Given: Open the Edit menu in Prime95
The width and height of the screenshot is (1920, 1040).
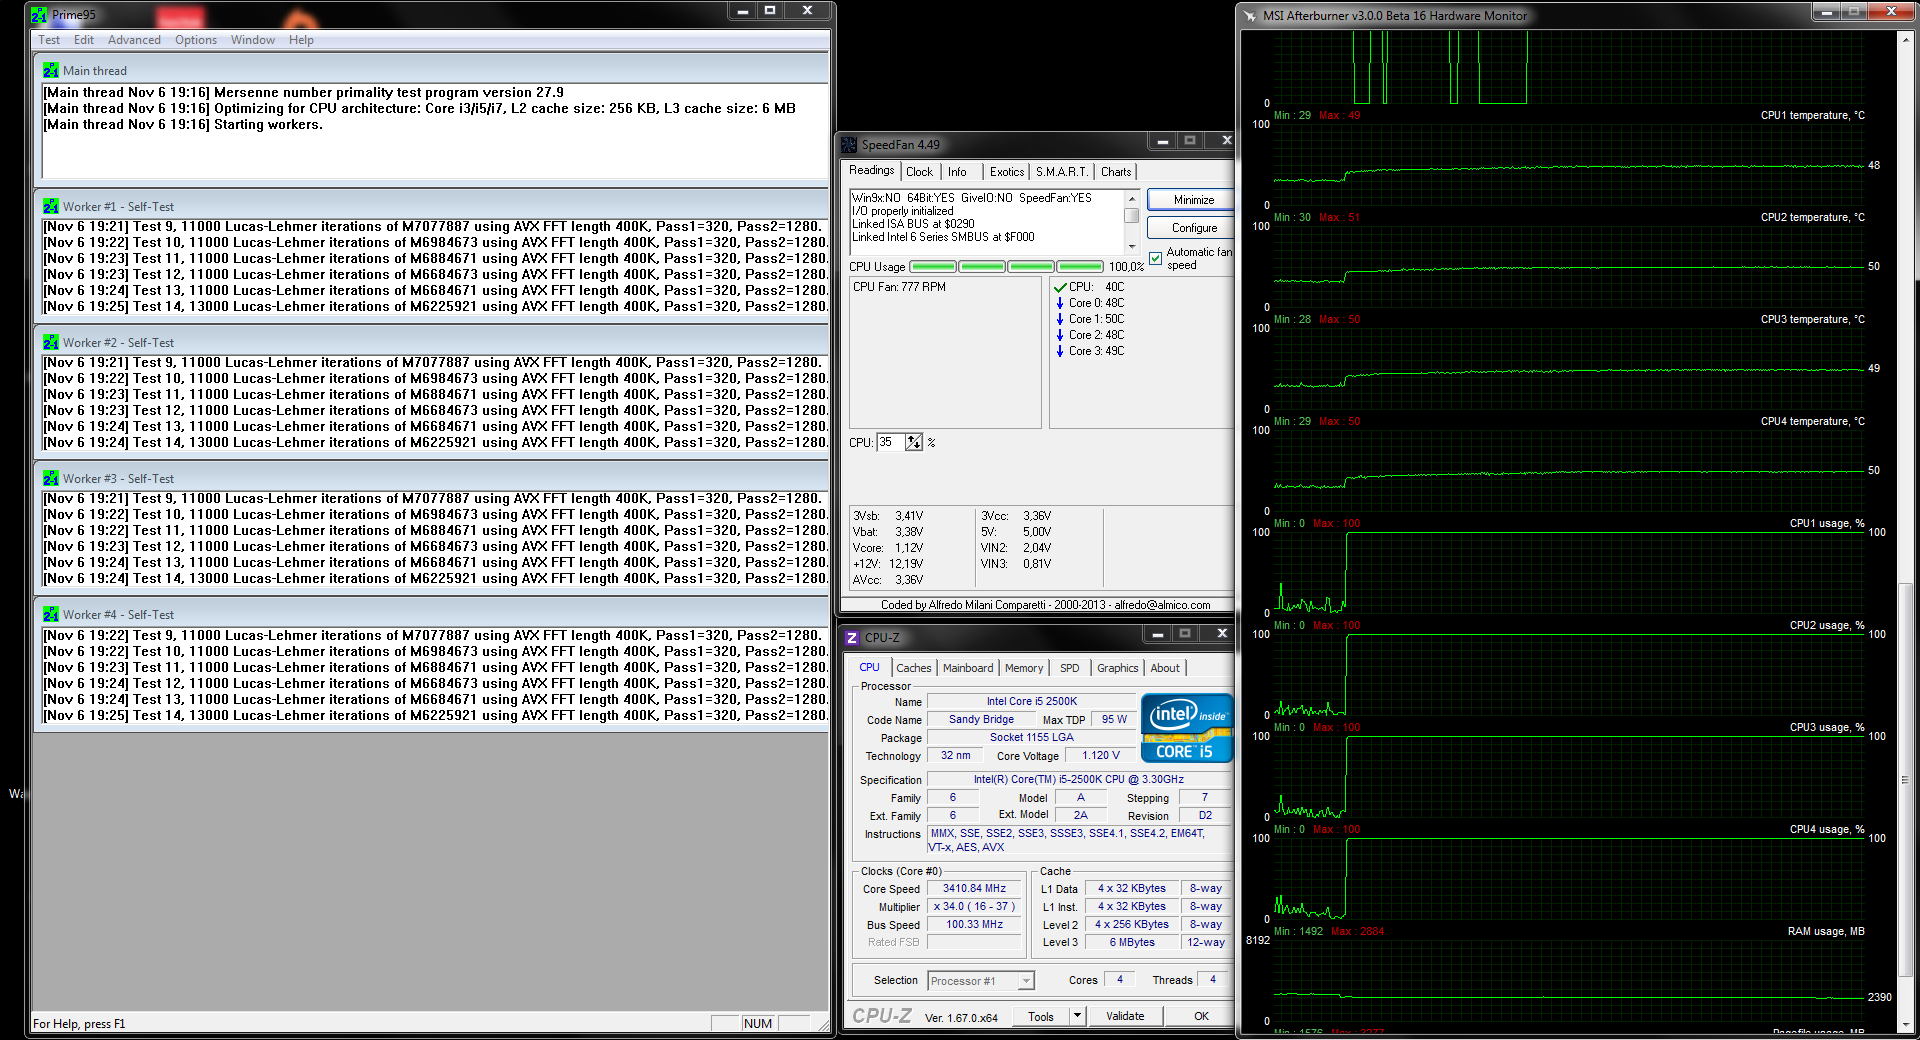Looking at the screenshot, I should 84,40.
